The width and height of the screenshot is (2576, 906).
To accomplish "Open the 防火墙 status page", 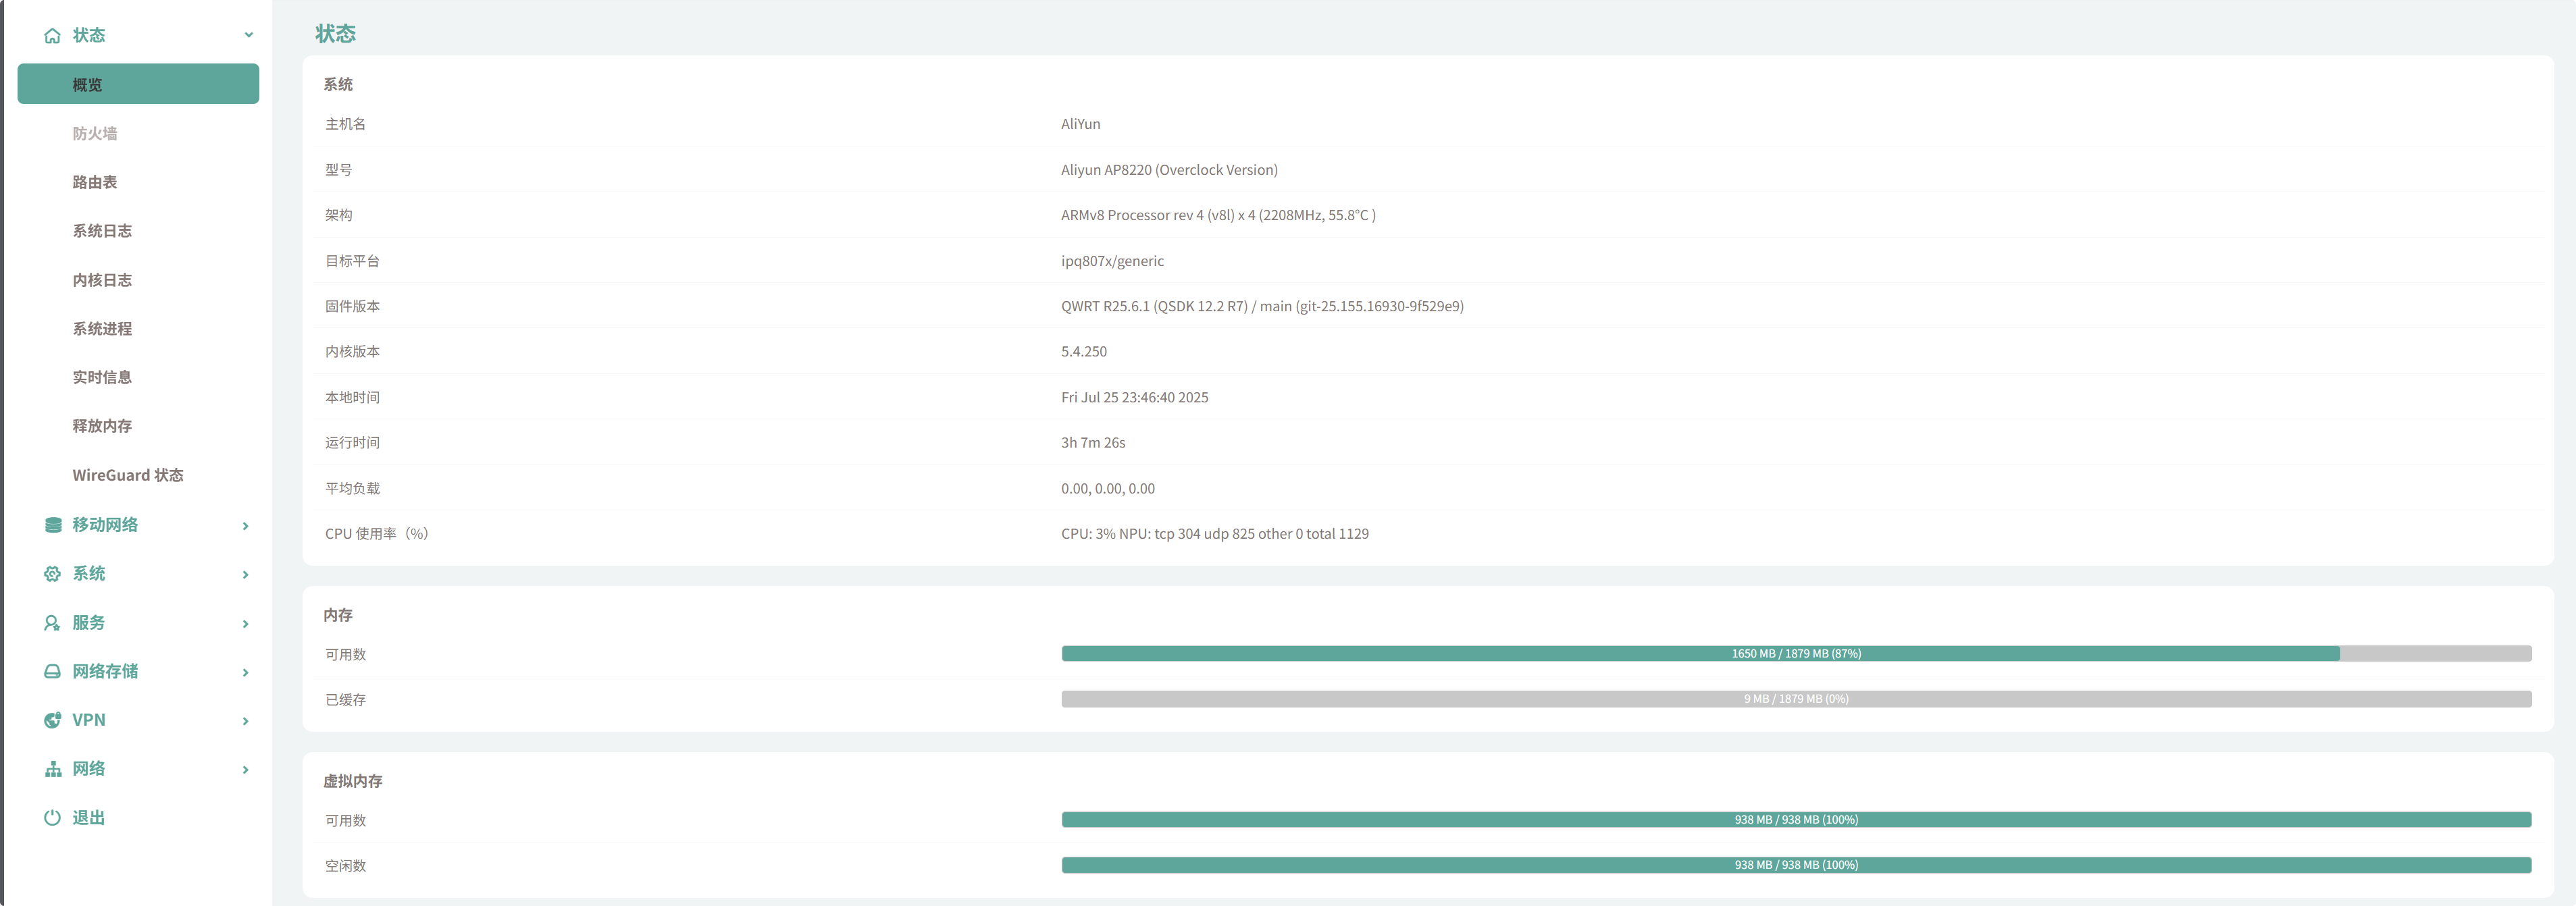I will (x=95, y=133).
